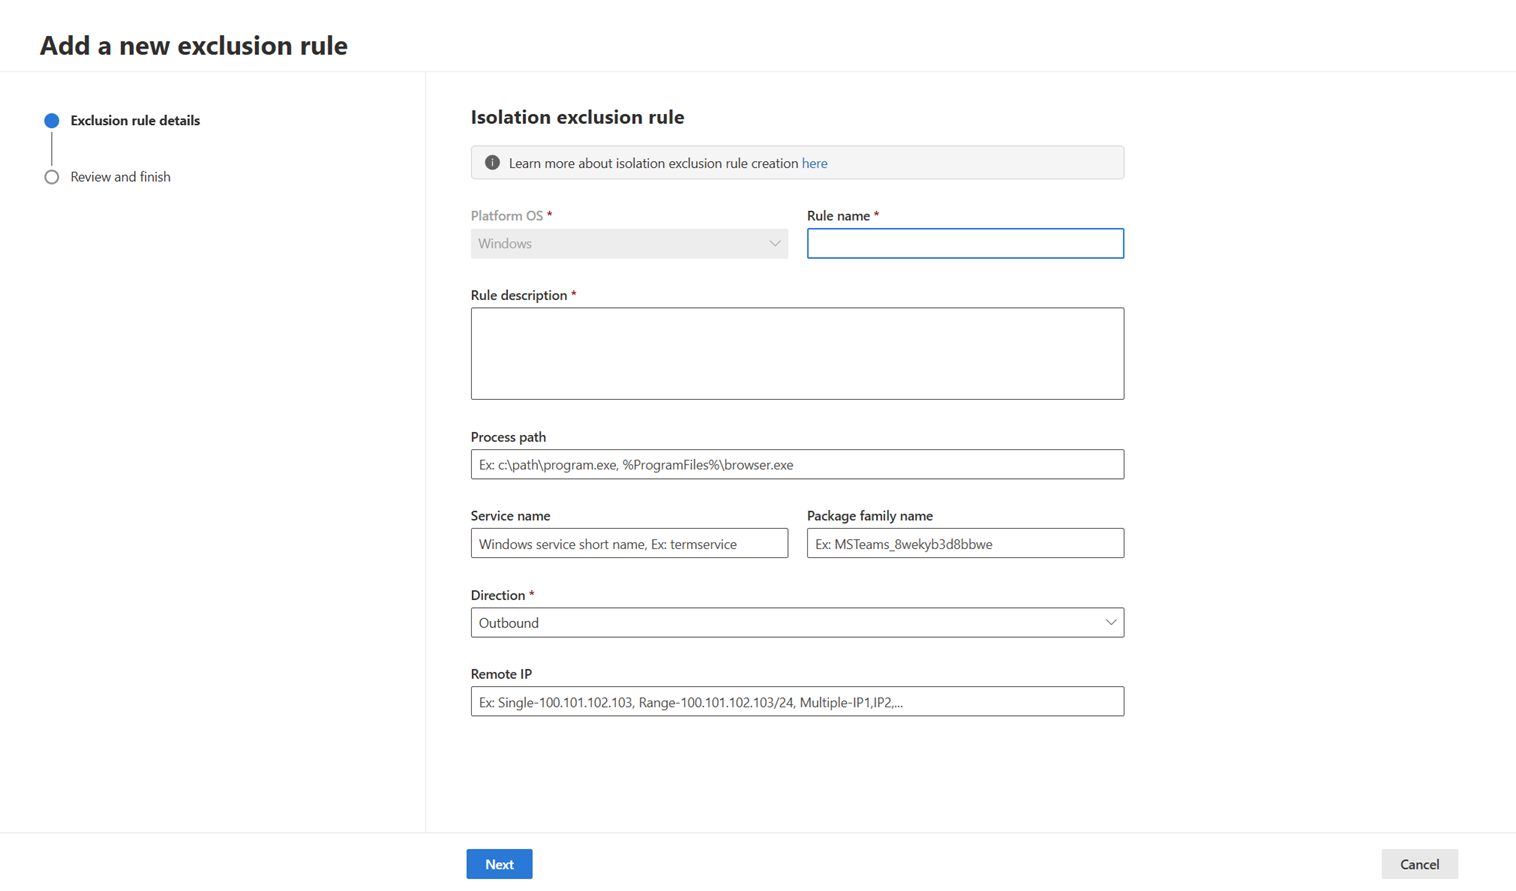Click the empty Review and finish step circle

(52, 177)
